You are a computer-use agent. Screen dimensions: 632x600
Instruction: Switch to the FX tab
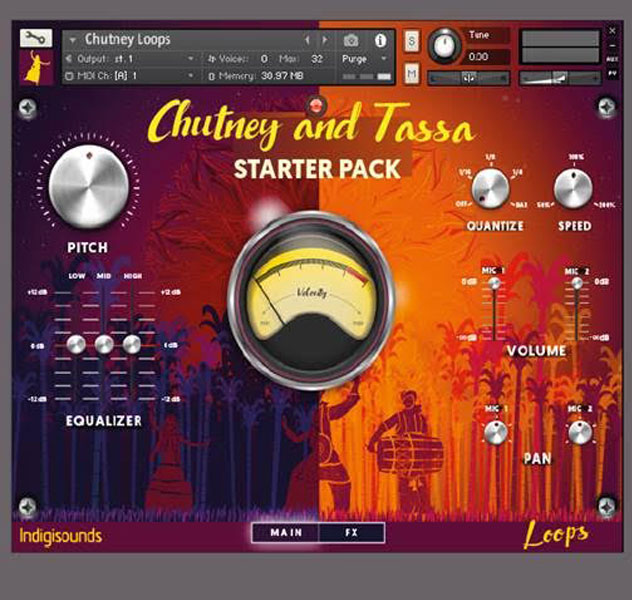[351, 533]
